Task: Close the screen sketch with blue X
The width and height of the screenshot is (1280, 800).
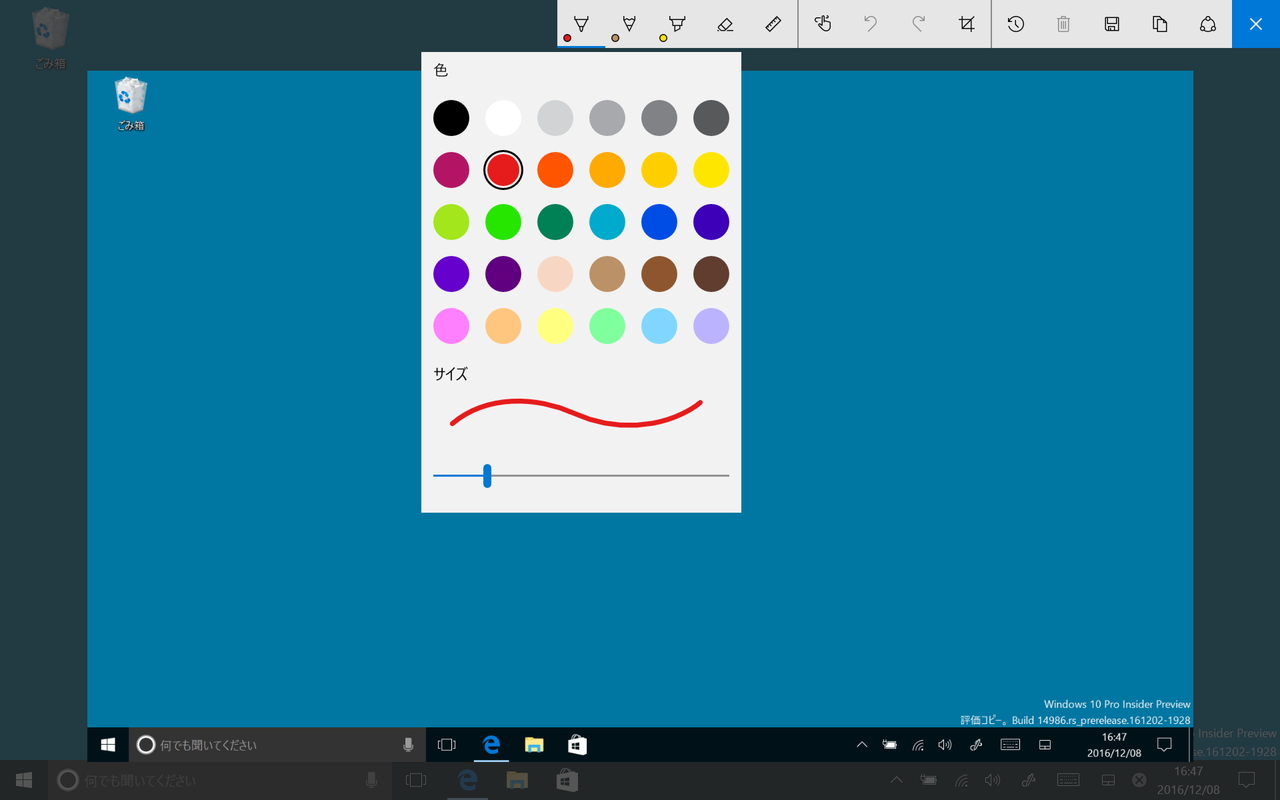Action: click(1256, 24)
